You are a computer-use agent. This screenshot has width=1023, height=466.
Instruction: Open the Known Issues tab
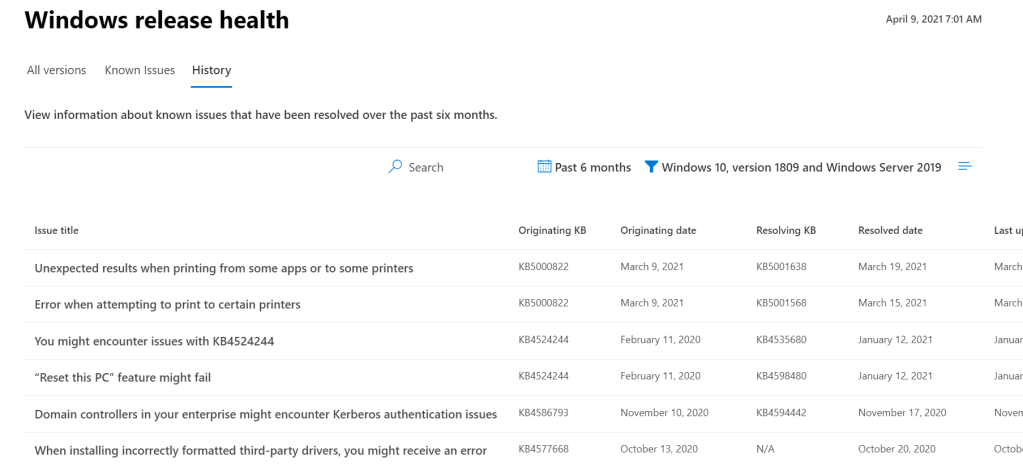pos(140,70)
